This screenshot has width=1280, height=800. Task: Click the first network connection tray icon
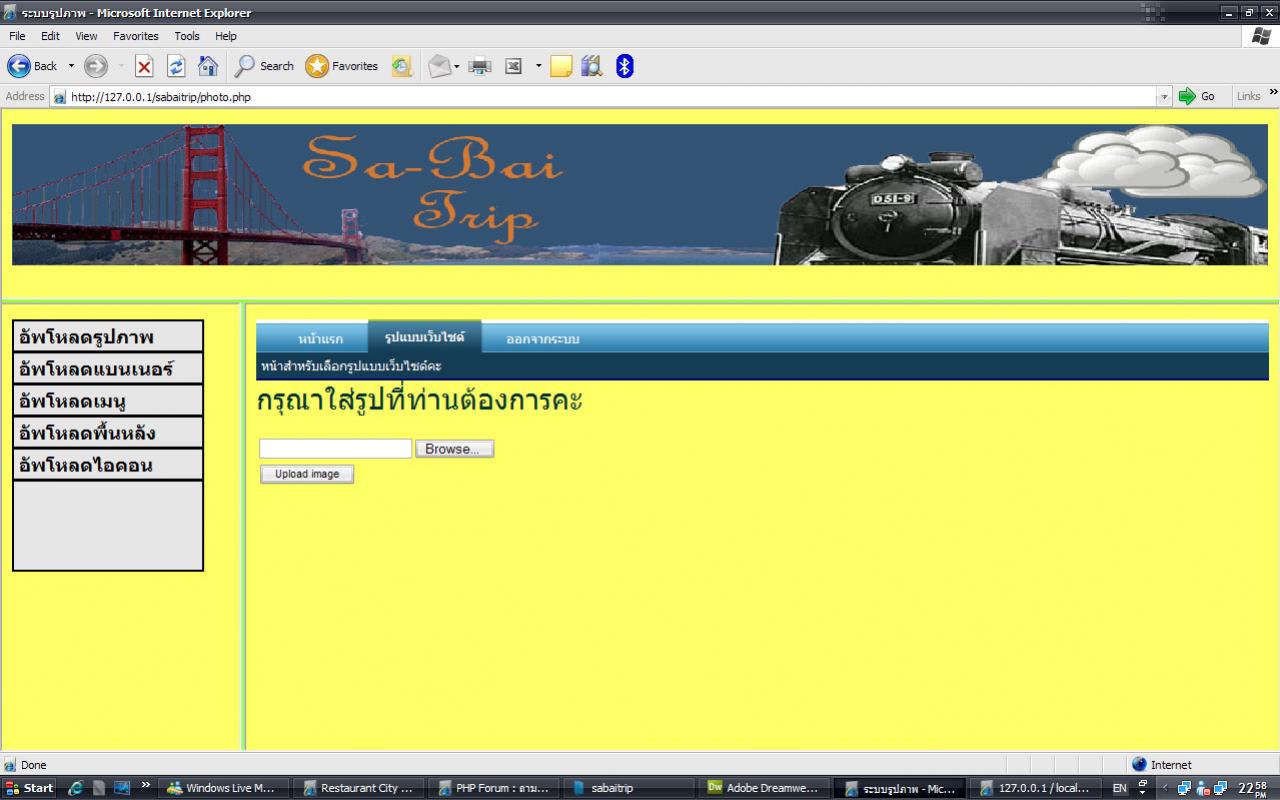pyautogui.click(x=1184, y=788)
